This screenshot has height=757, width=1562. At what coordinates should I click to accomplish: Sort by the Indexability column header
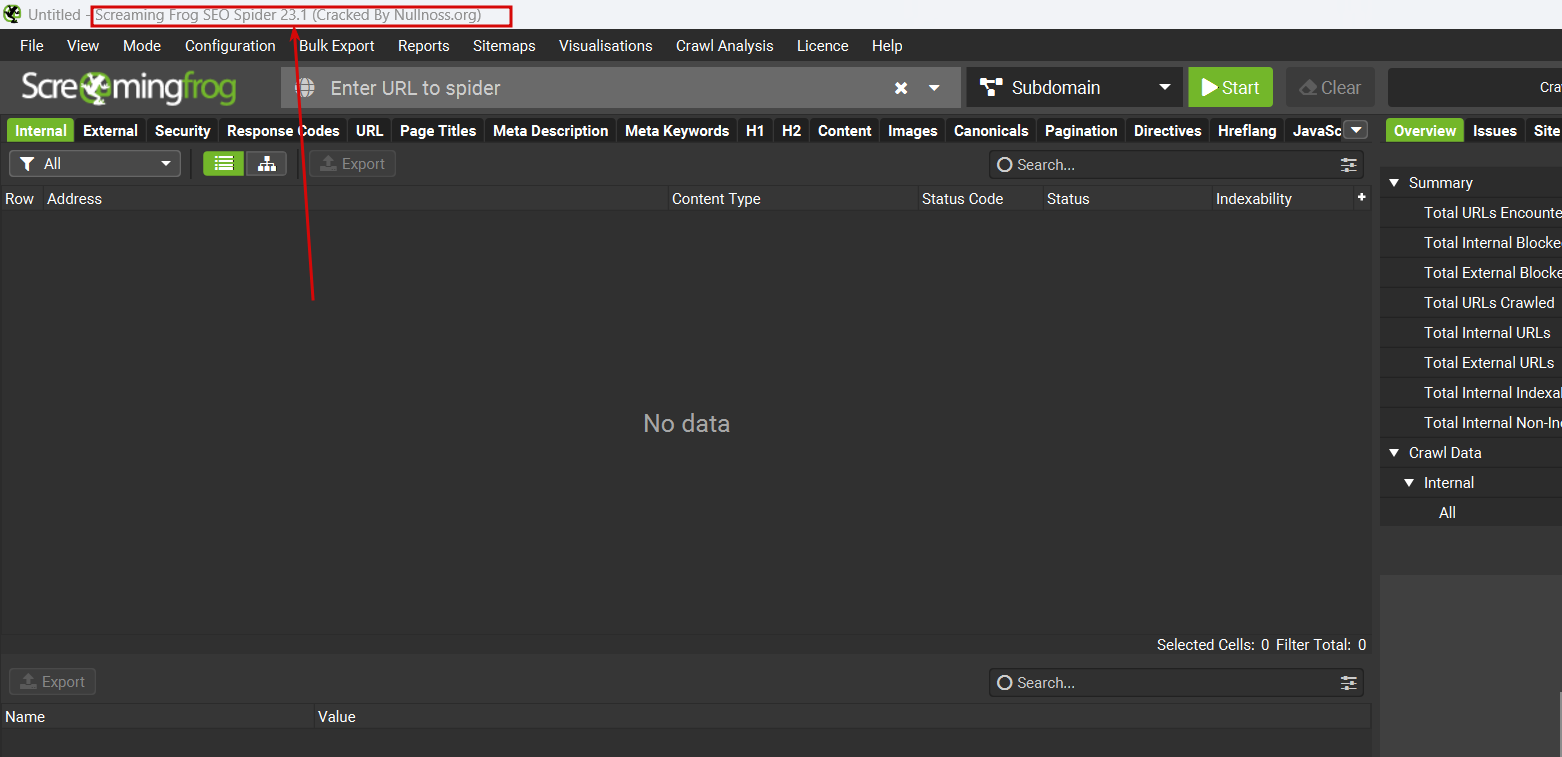(1282, 199)
